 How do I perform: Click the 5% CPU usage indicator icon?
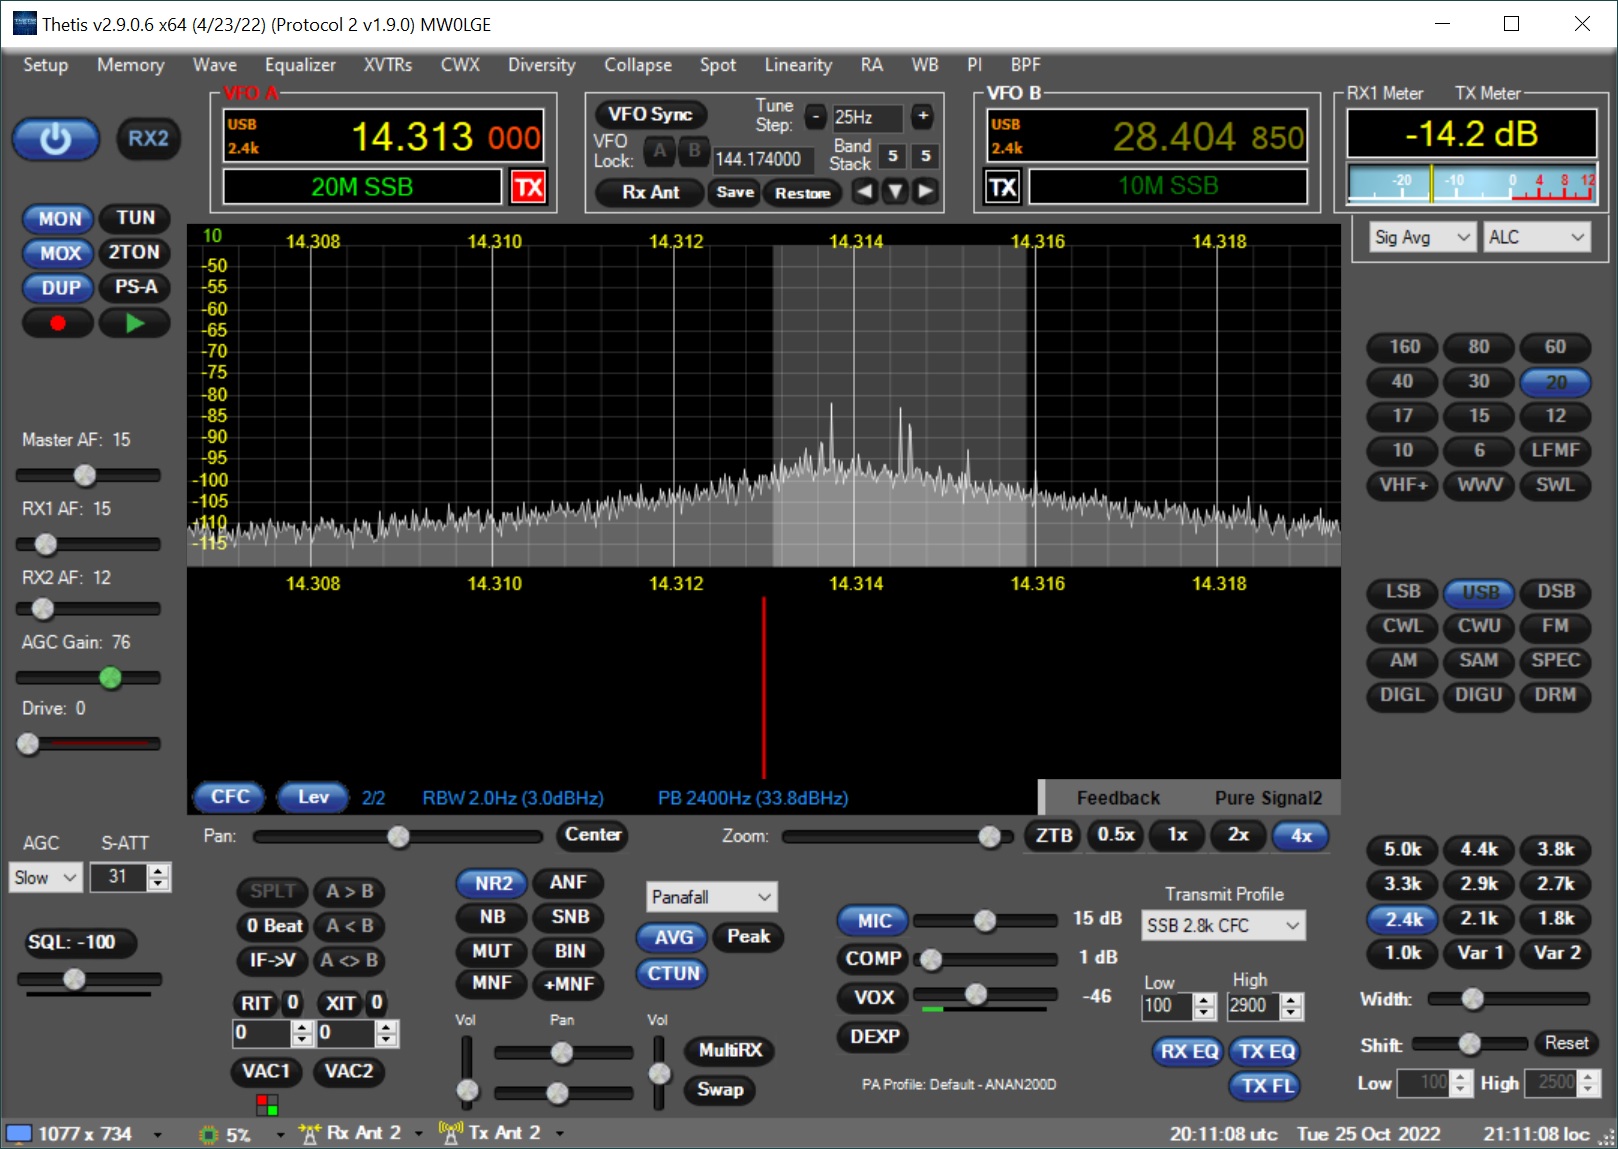[208, 1132]
